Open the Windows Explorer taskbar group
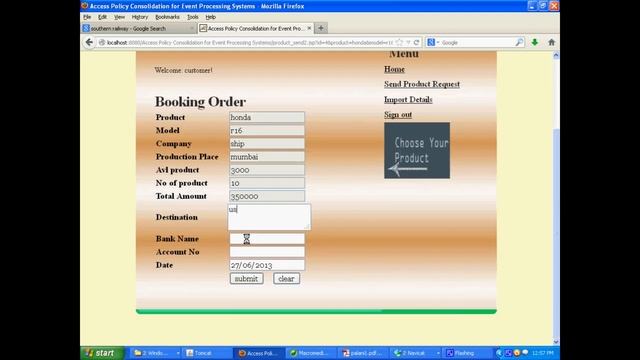Screen dimensions: 640x360 coord(156,353)
